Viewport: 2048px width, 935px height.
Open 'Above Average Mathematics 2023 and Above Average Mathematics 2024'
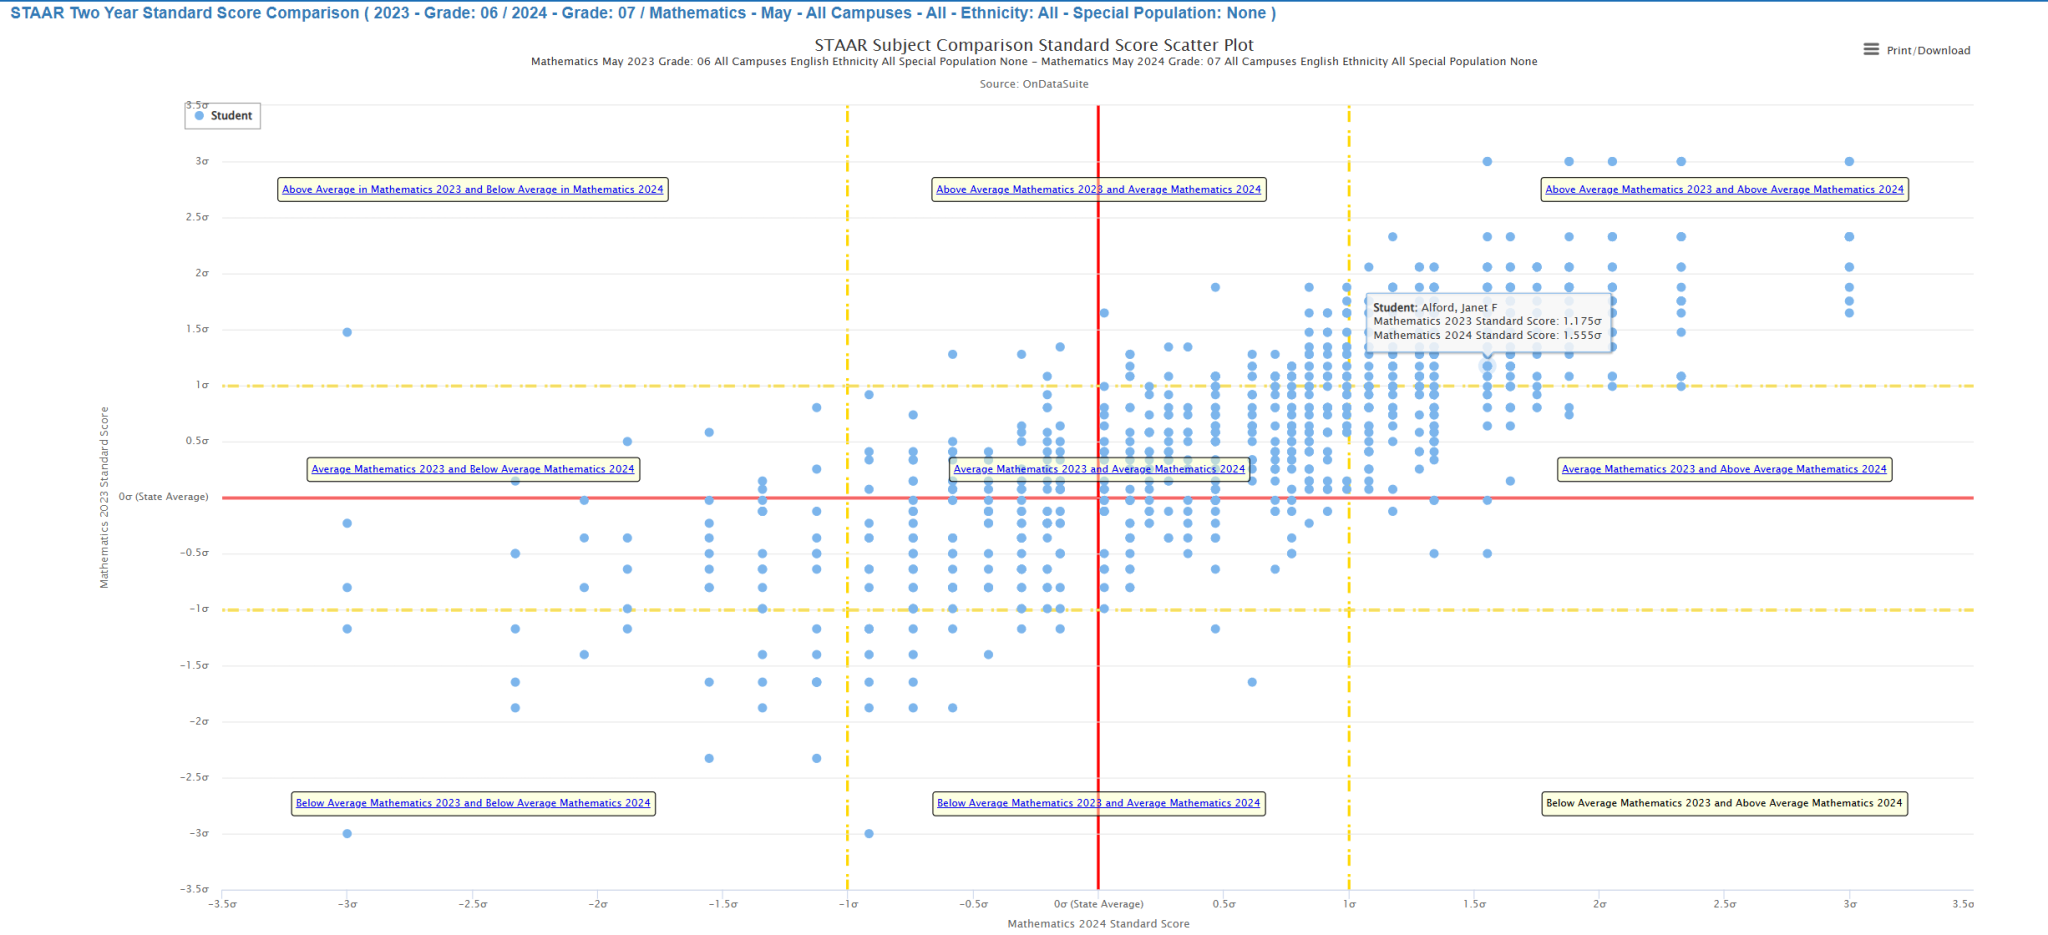[1724, 189]
